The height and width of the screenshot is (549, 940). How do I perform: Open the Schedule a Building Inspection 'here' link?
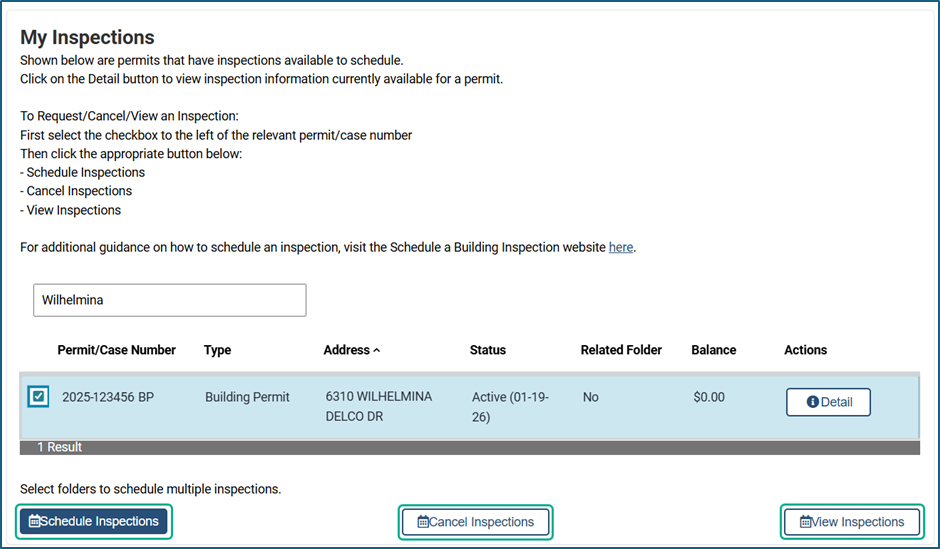pos(621,247)
